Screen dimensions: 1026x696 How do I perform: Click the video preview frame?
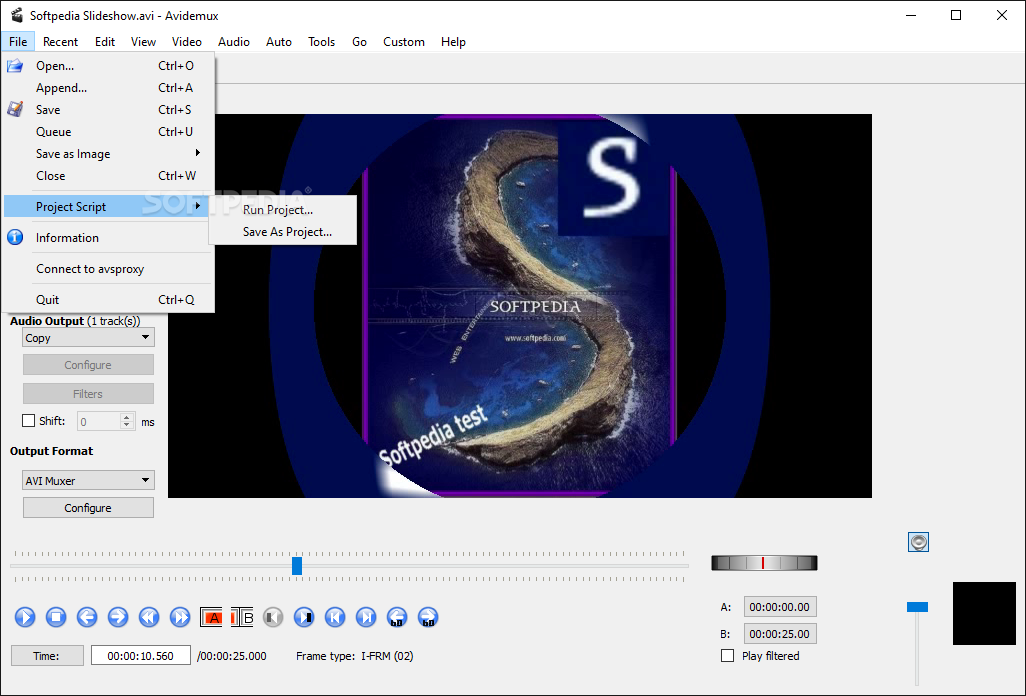520,306
